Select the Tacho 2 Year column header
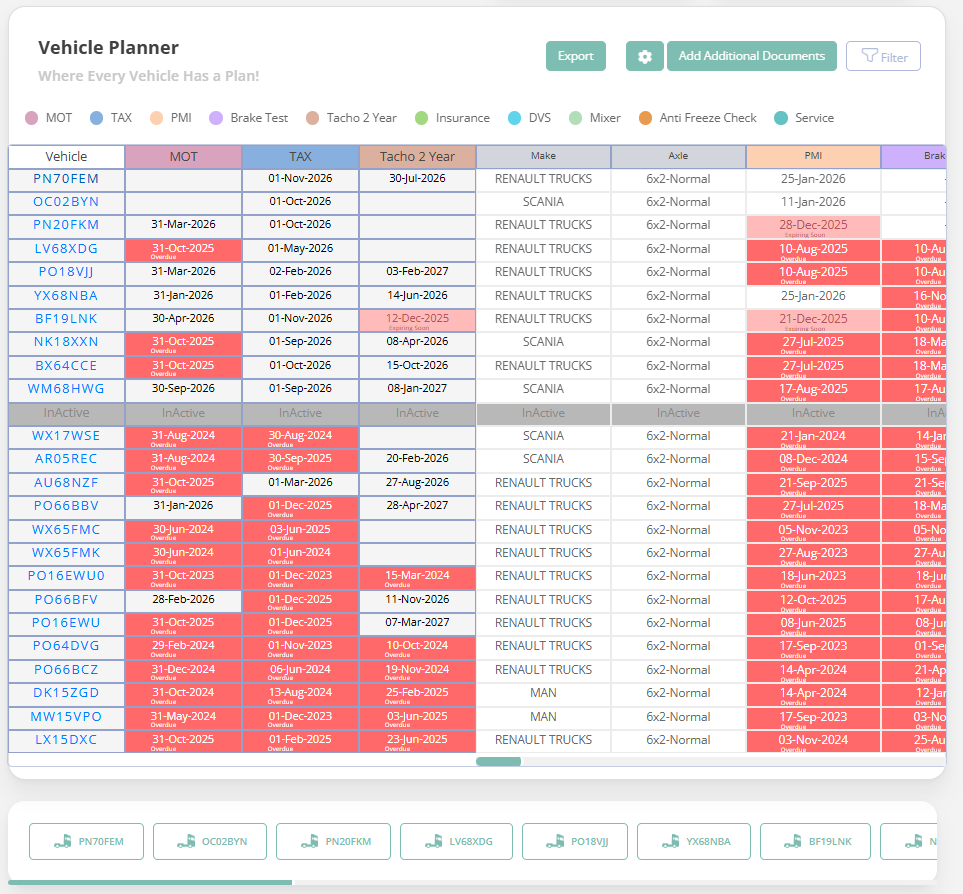The width and height of the screenshot is (963, 894). (x=417, y=157)
